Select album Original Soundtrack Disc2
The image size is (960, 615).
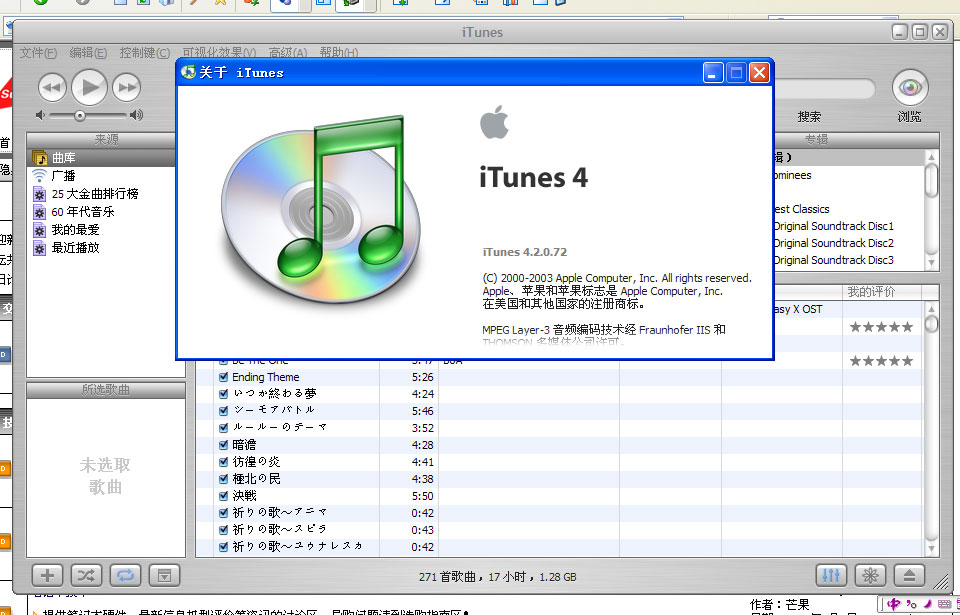(833, 243)
